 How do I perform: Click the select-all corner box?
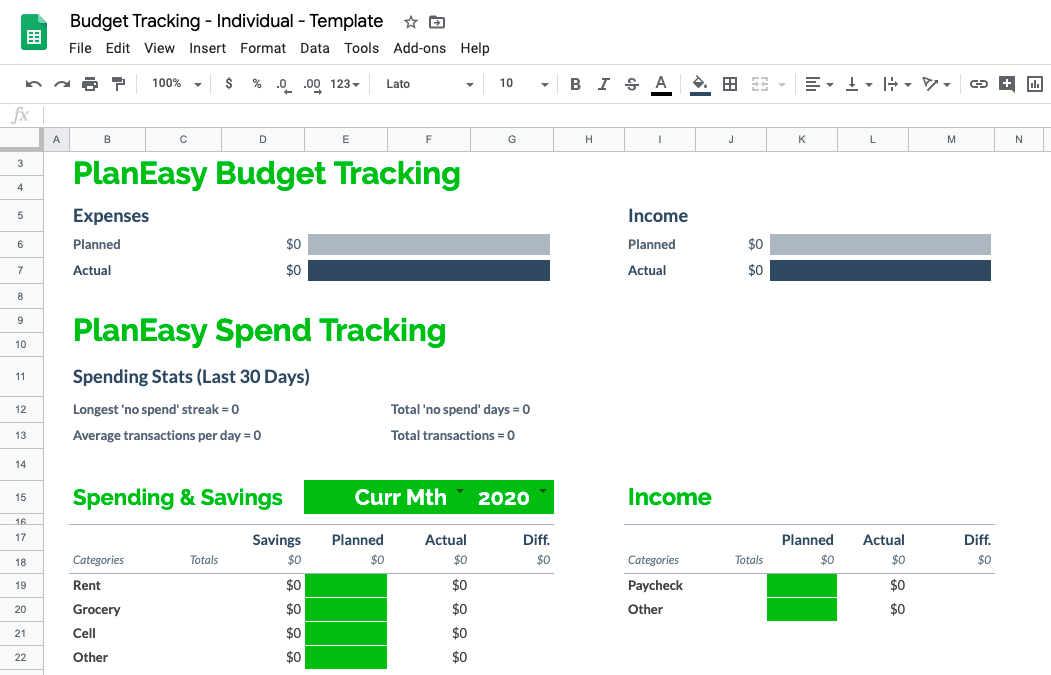(21, 139)
